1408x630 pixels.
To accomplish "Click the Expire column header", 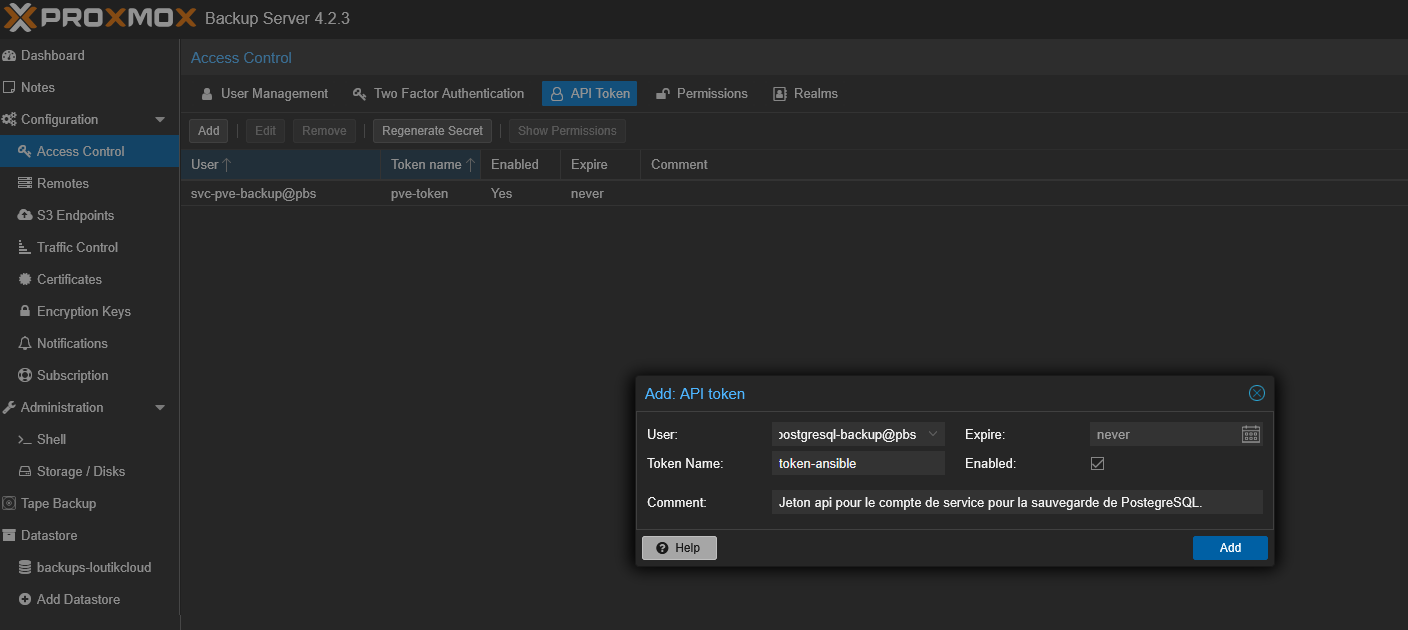I will click(x=600, y=164).
